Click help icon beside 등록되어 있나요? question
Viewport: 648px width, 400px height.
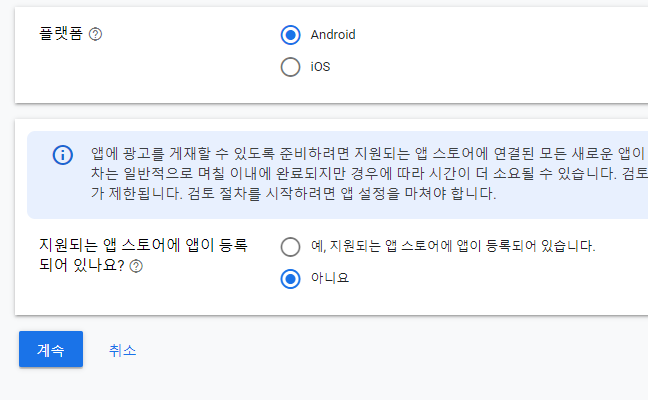[x=136, y=266]
